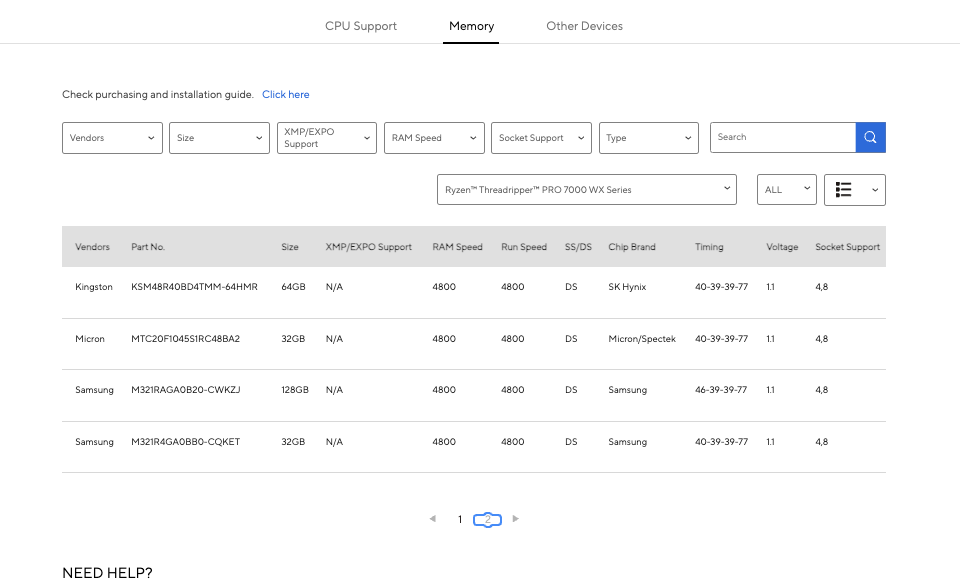The width and height of the screenshot is (960, 584).
Task: Click into the Search text field
Action: click(782, 137)
